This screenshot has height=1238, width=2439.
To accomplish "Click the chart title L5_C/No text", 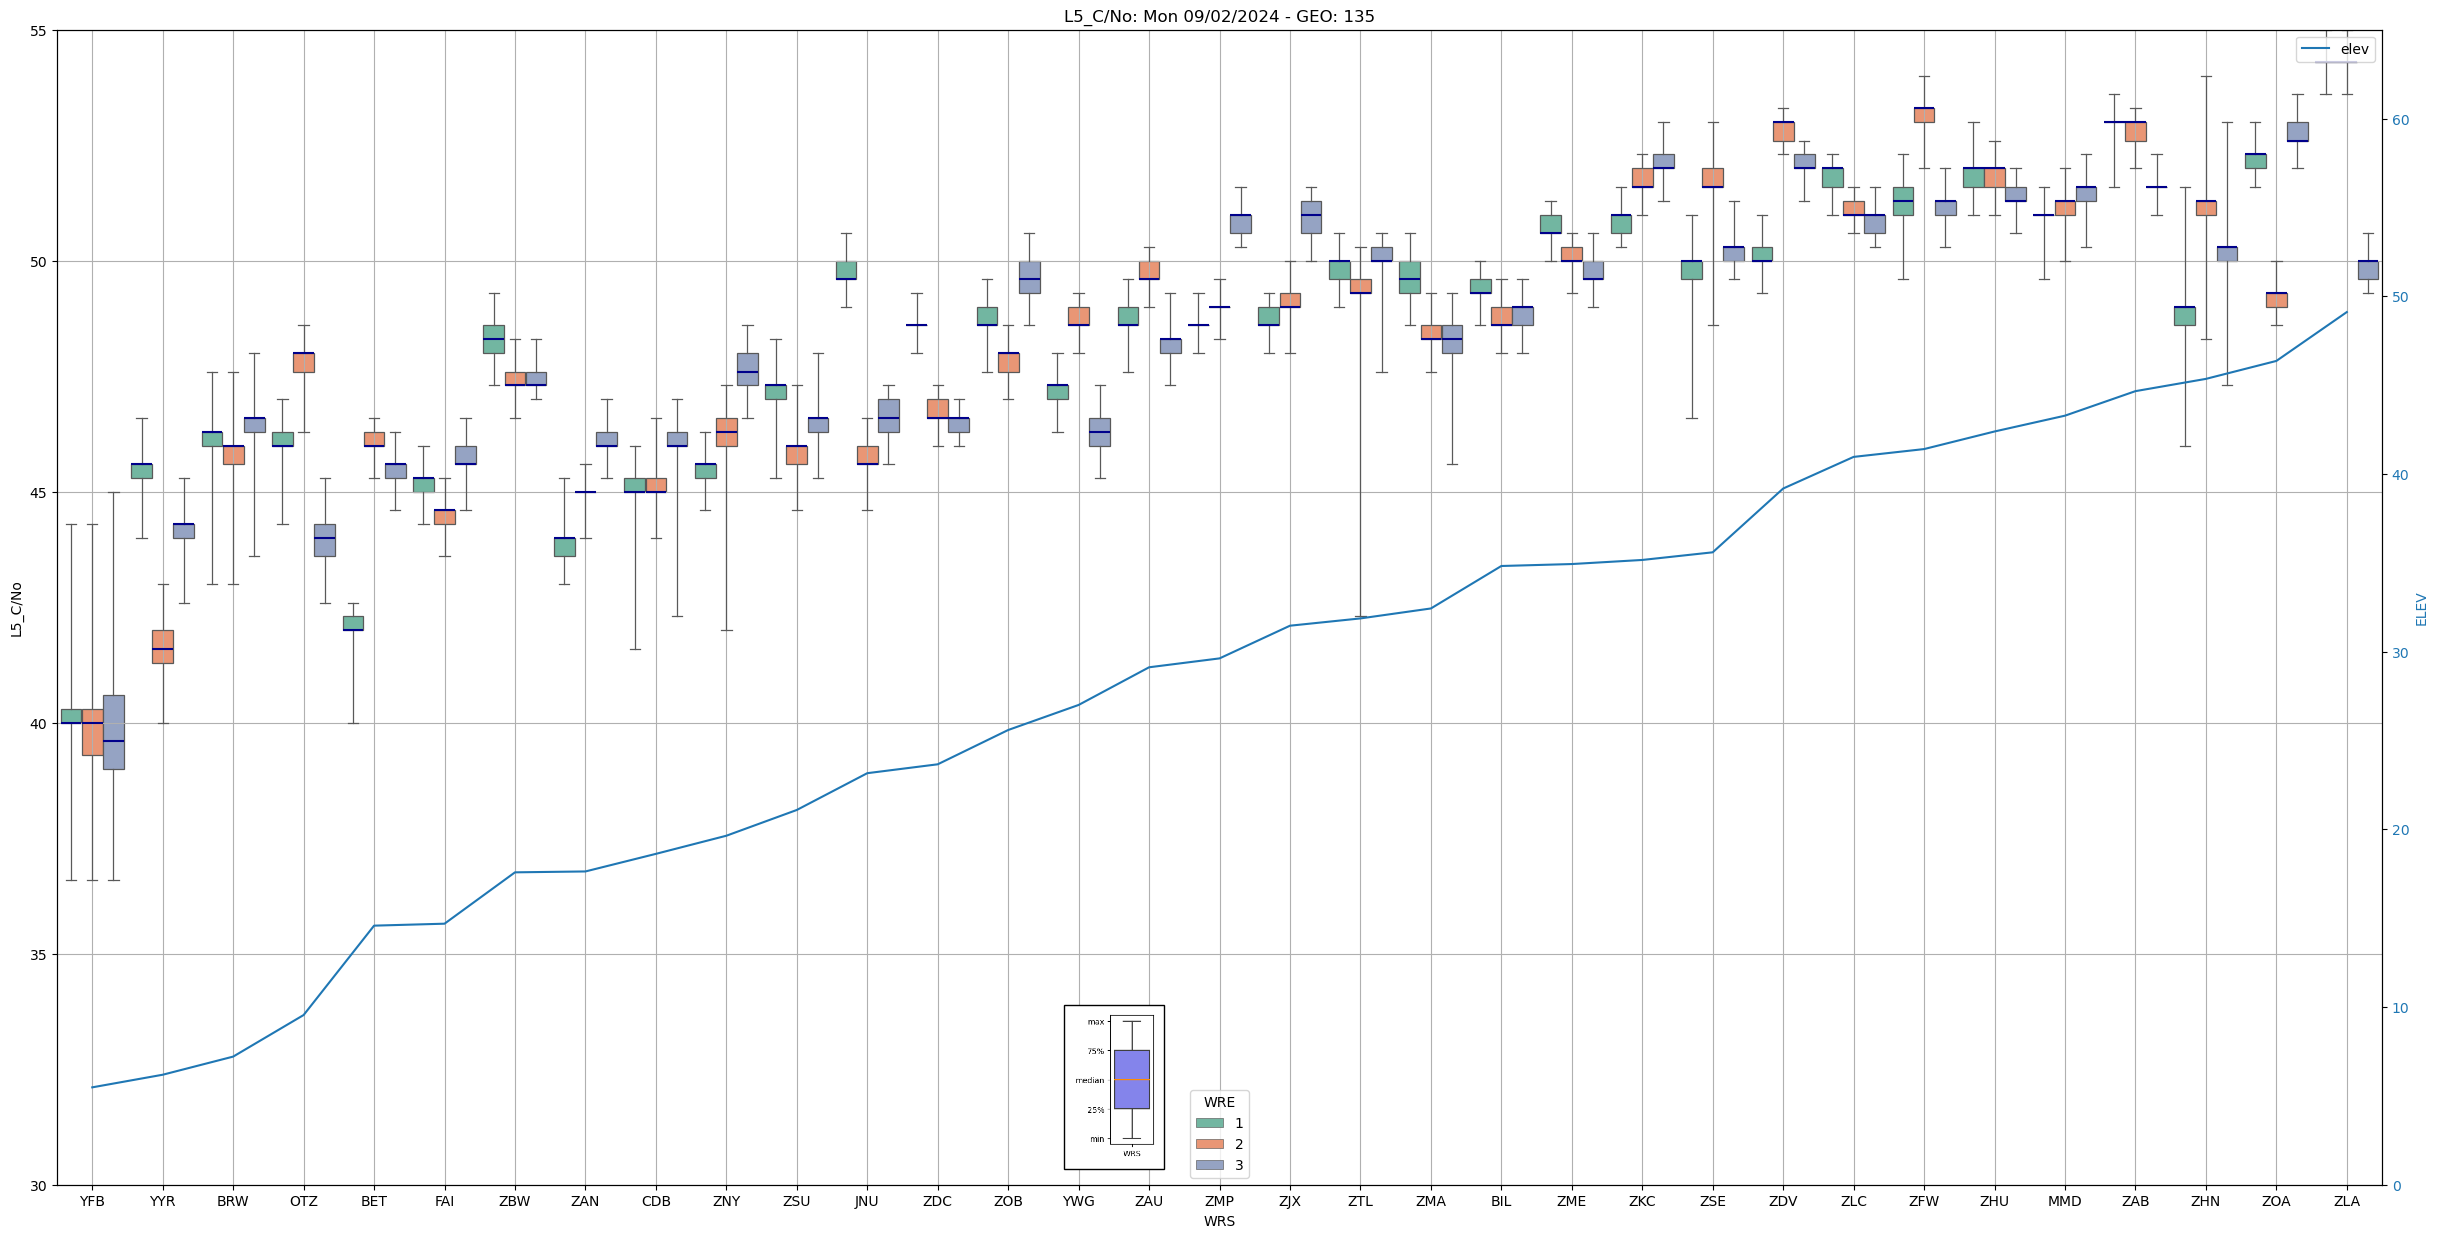I will (x=1218, y=16).
